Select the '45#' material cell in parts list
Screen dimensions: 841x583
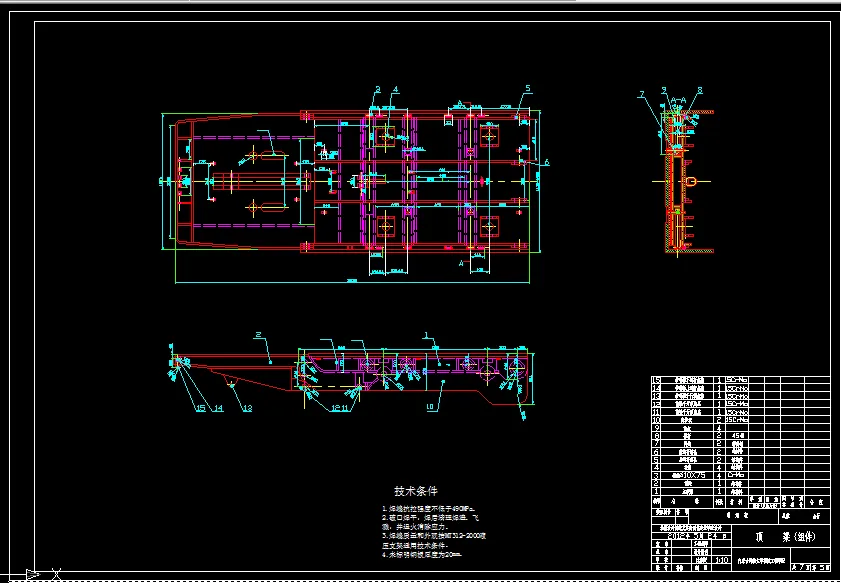tap(737, 436)
